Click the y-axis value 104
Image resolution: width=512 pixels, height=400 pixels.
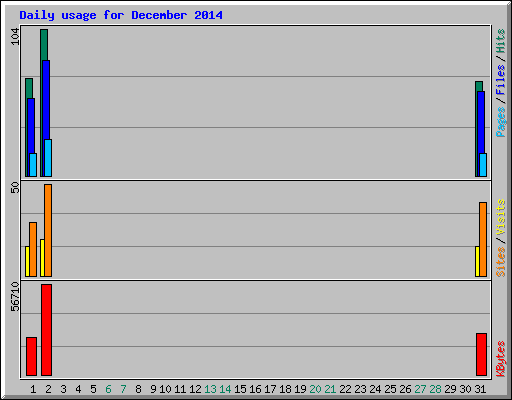click(x=15, y=36)
